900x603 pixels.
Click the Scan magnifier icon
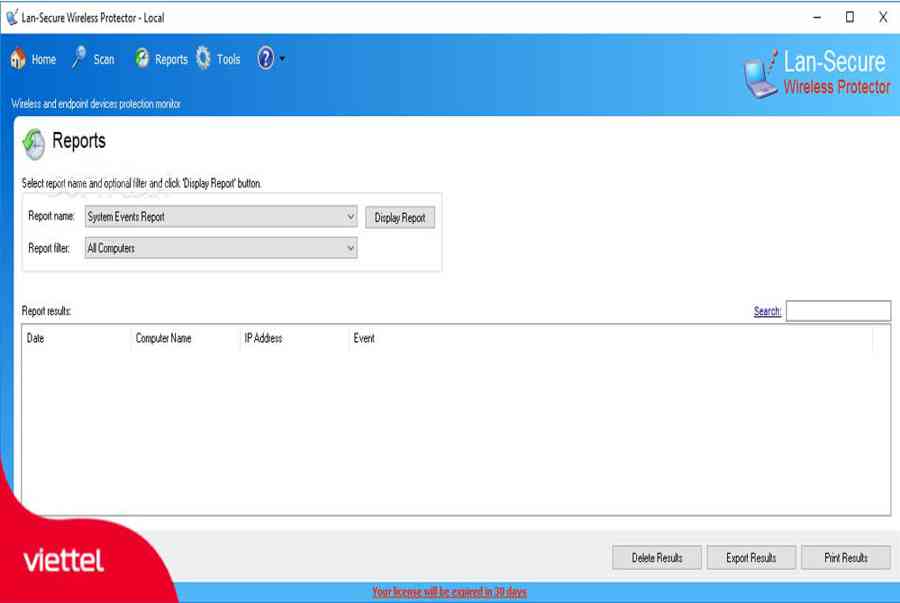(79, 59)
